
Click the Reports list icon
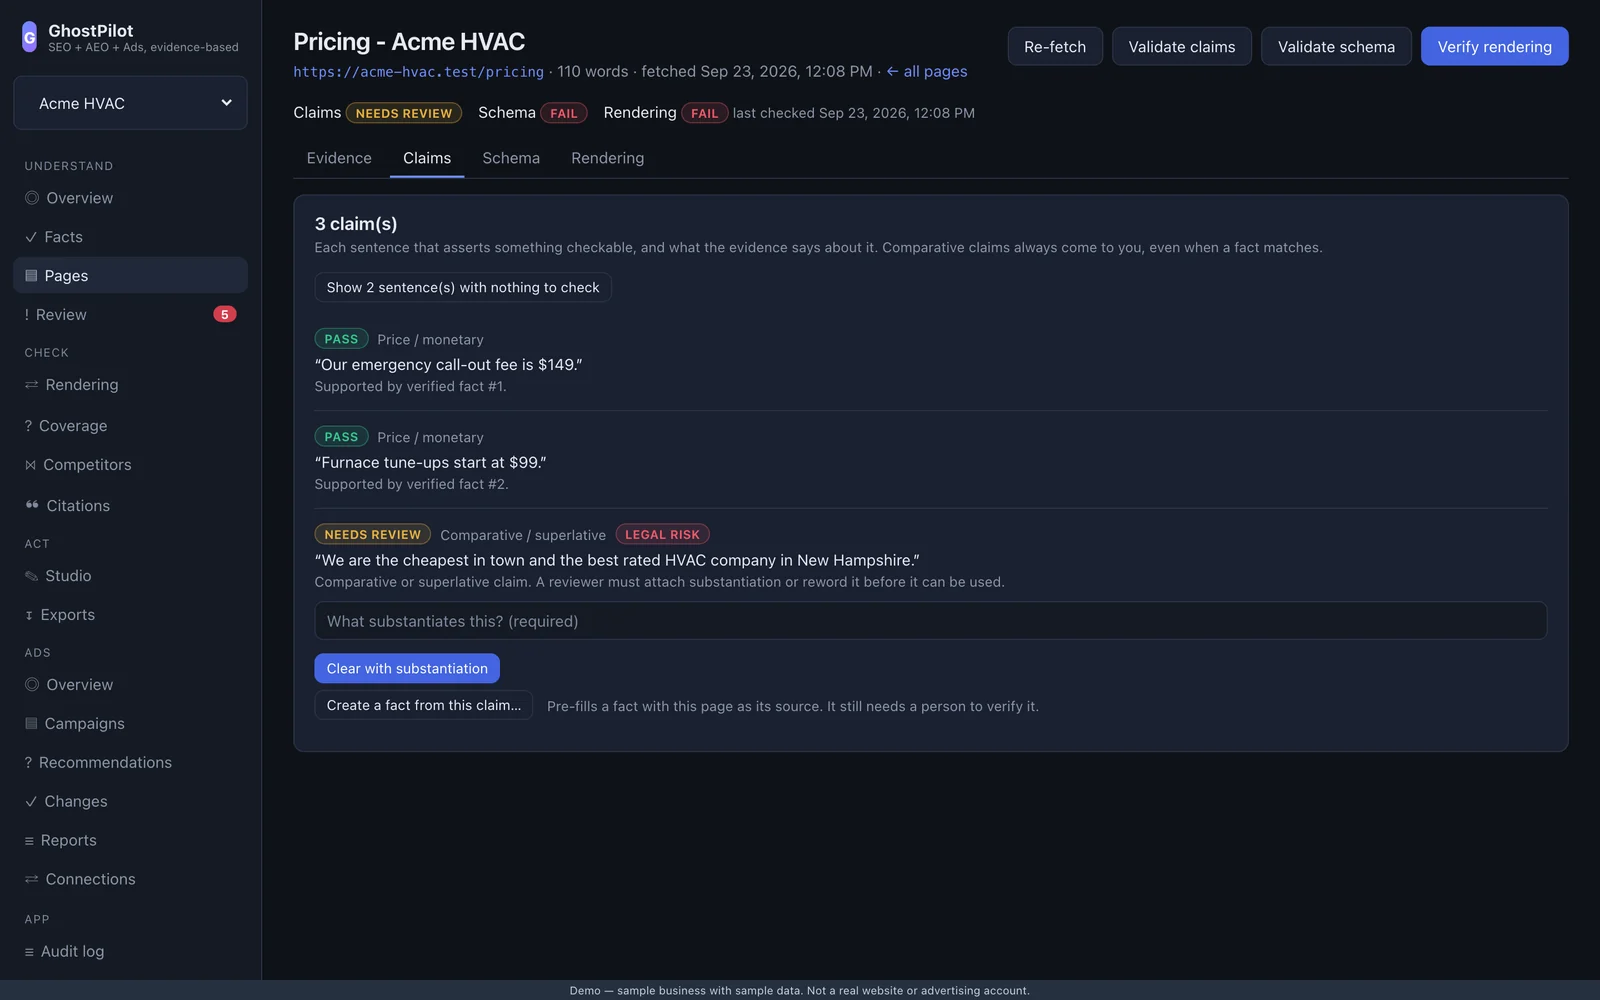(x=29, y=841)
